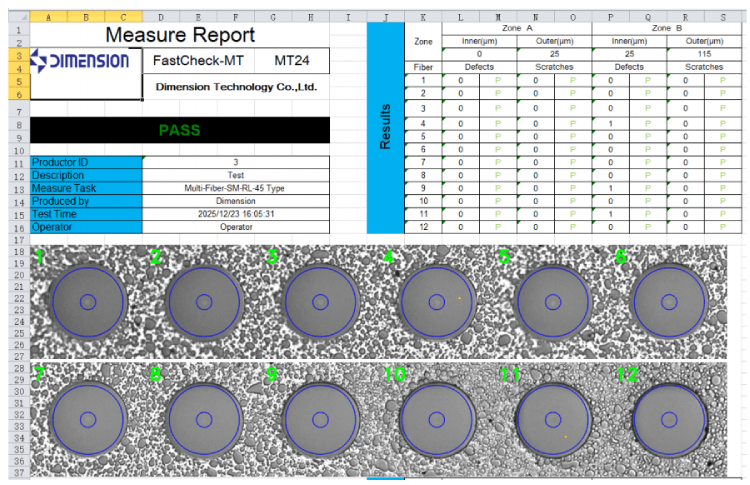Click the Measure Task label cell
The height and width of the screenshot is (485, 750).
[x=86, y=188]
